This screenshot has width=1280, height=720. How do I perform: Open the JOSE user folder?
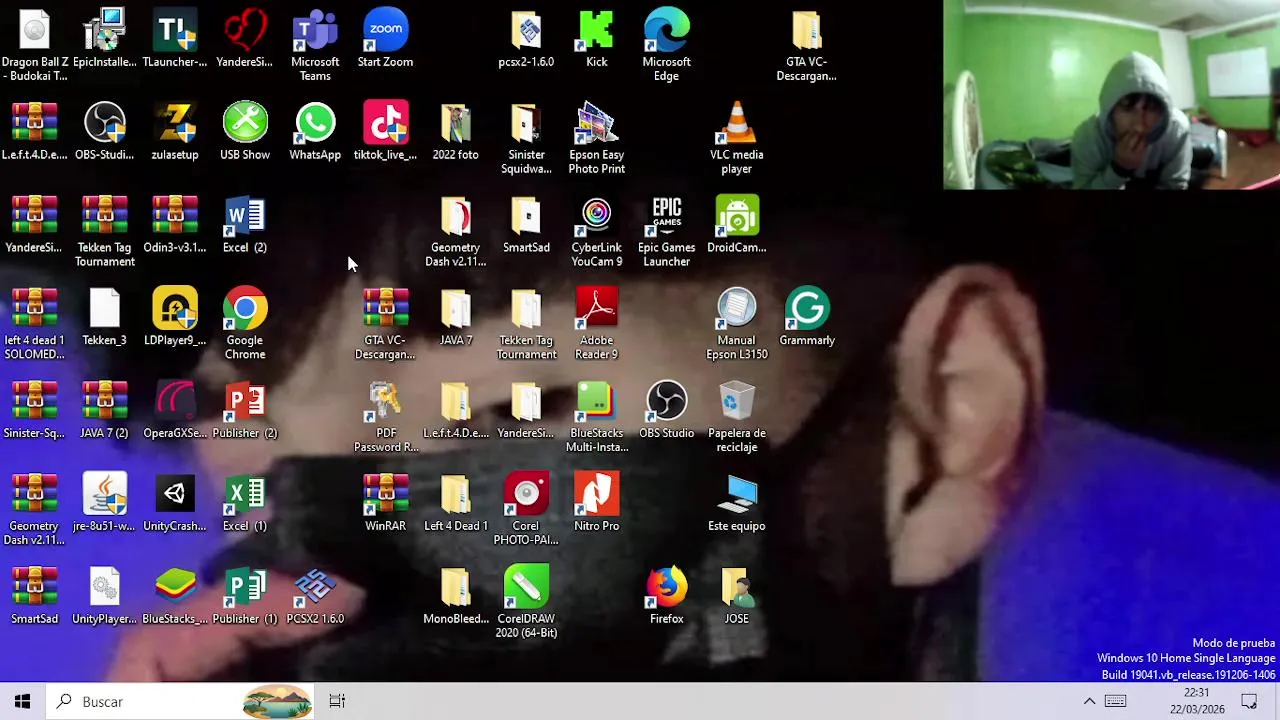pos(736,596)
